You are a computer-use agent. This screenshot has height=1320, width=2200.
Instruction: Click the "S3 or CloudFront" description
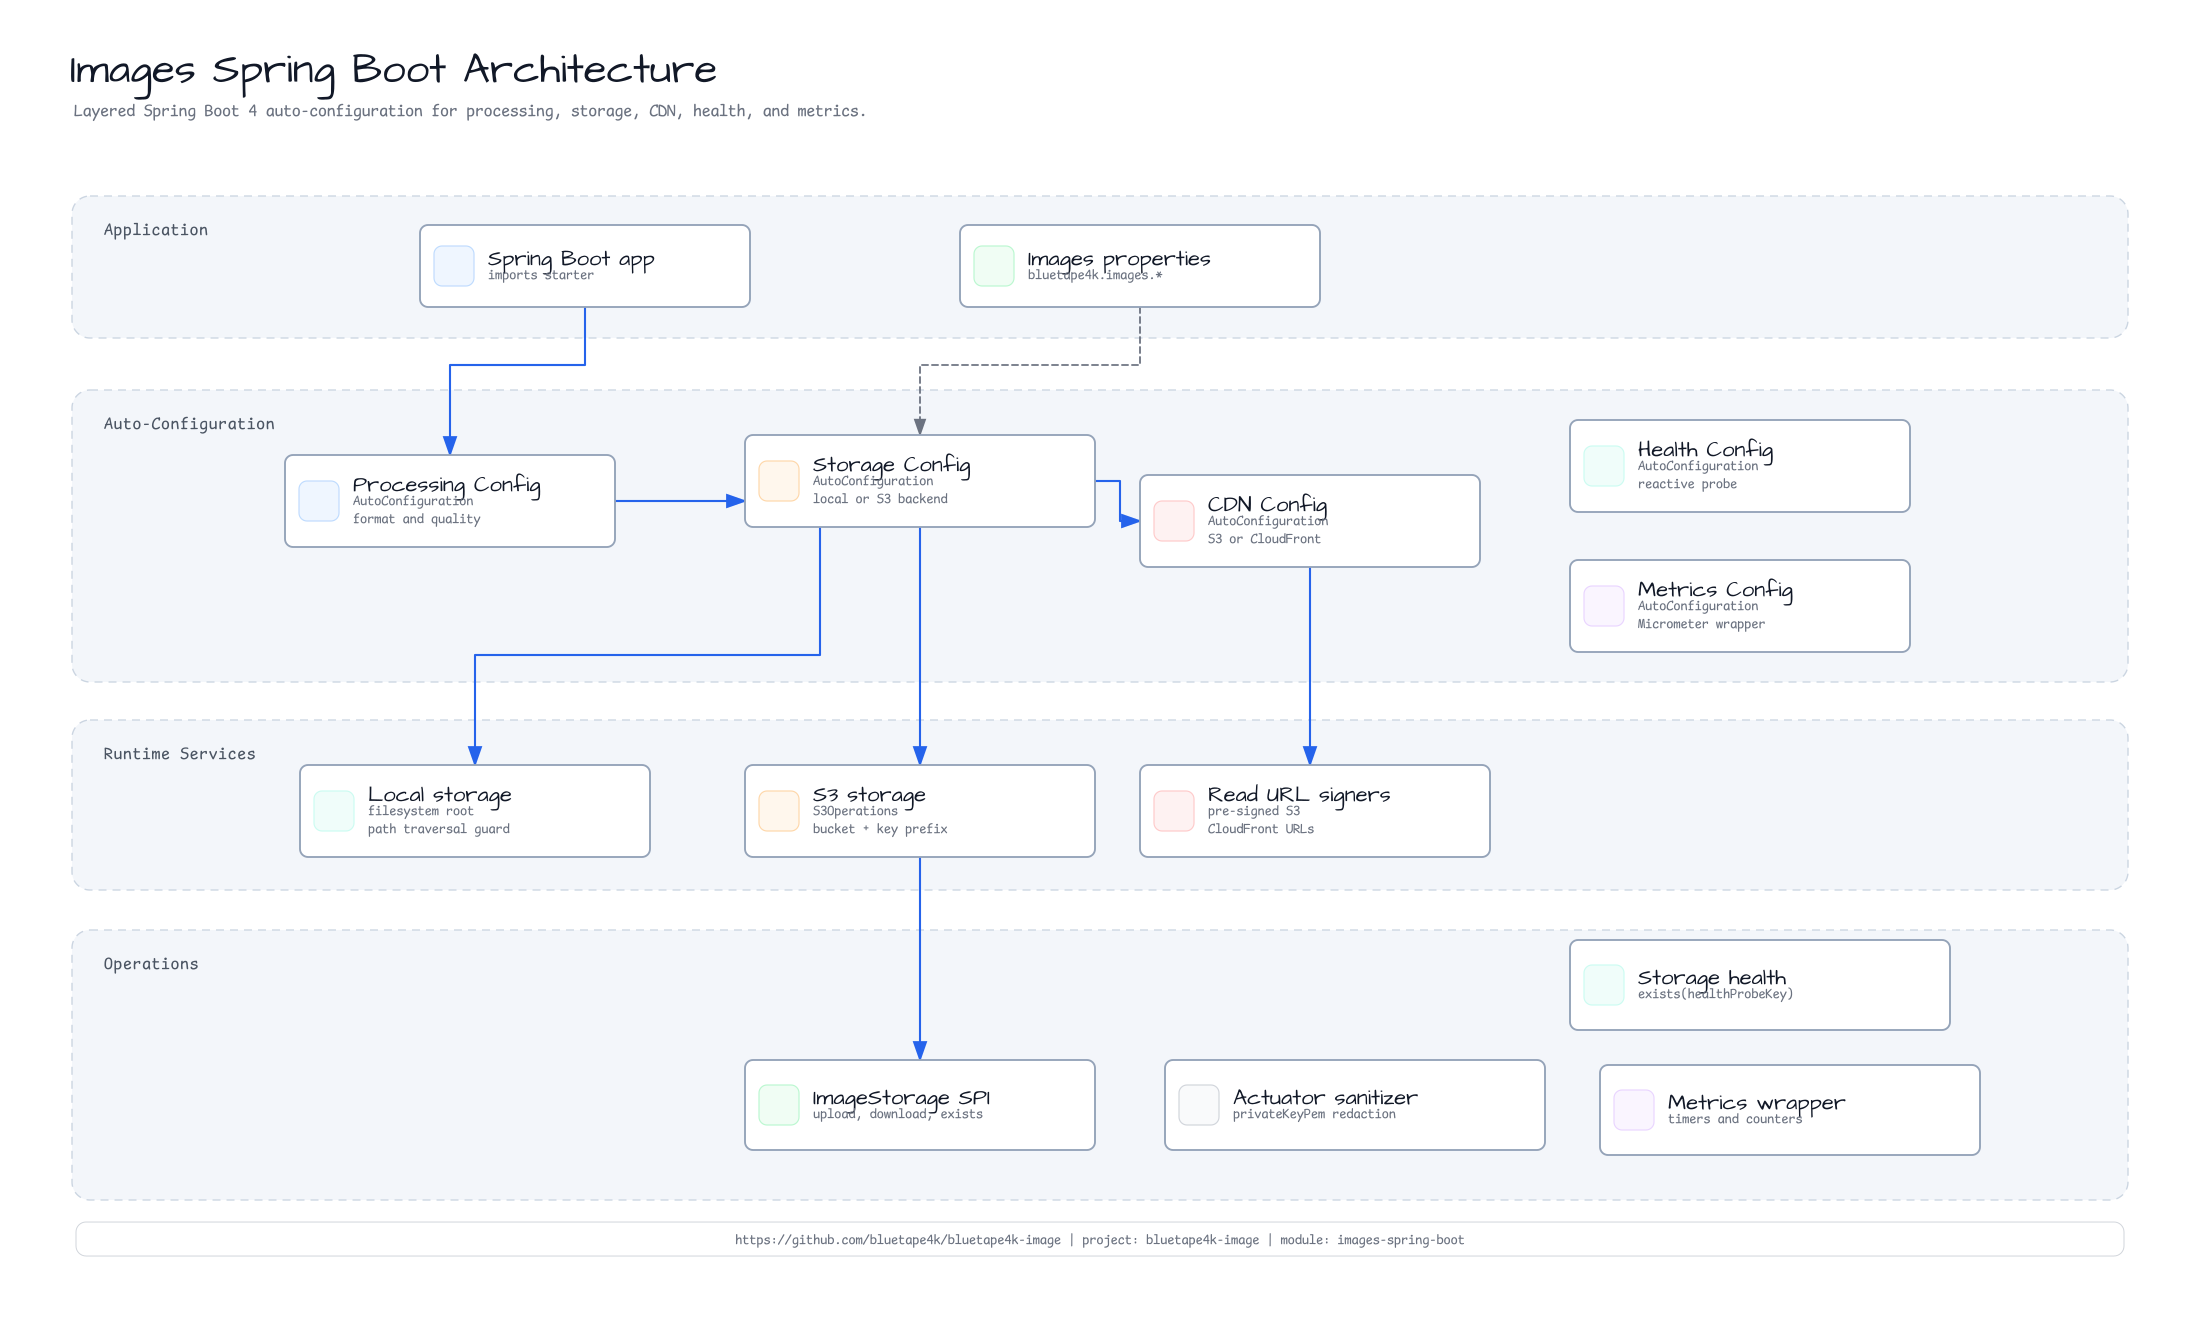click(x=1264, y=539)
